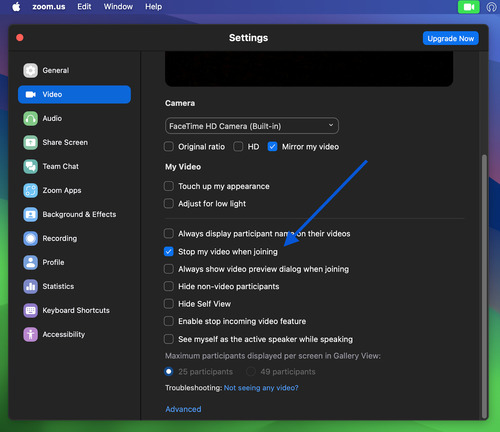Select 25 participants radio button
The height and width of the screenshot is (432, 500).
[169, 371]
